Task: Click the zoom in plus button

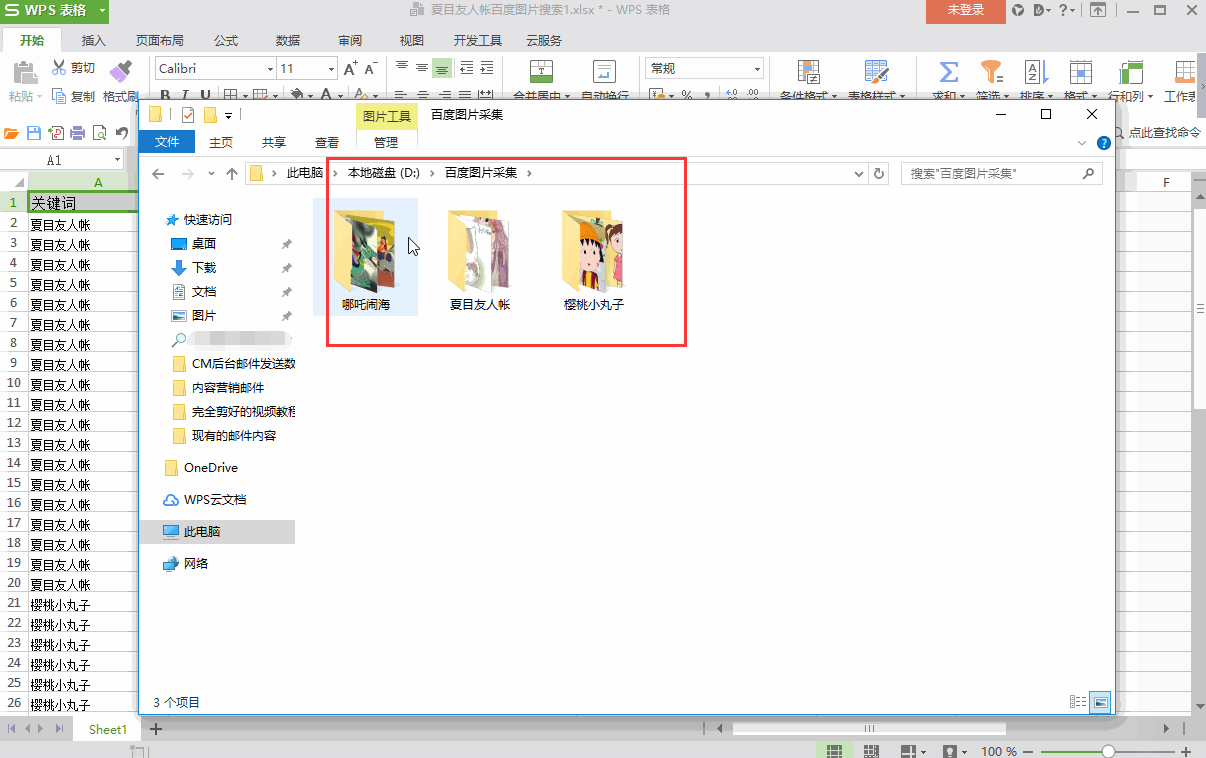Action: click(x=1187, y=751)
